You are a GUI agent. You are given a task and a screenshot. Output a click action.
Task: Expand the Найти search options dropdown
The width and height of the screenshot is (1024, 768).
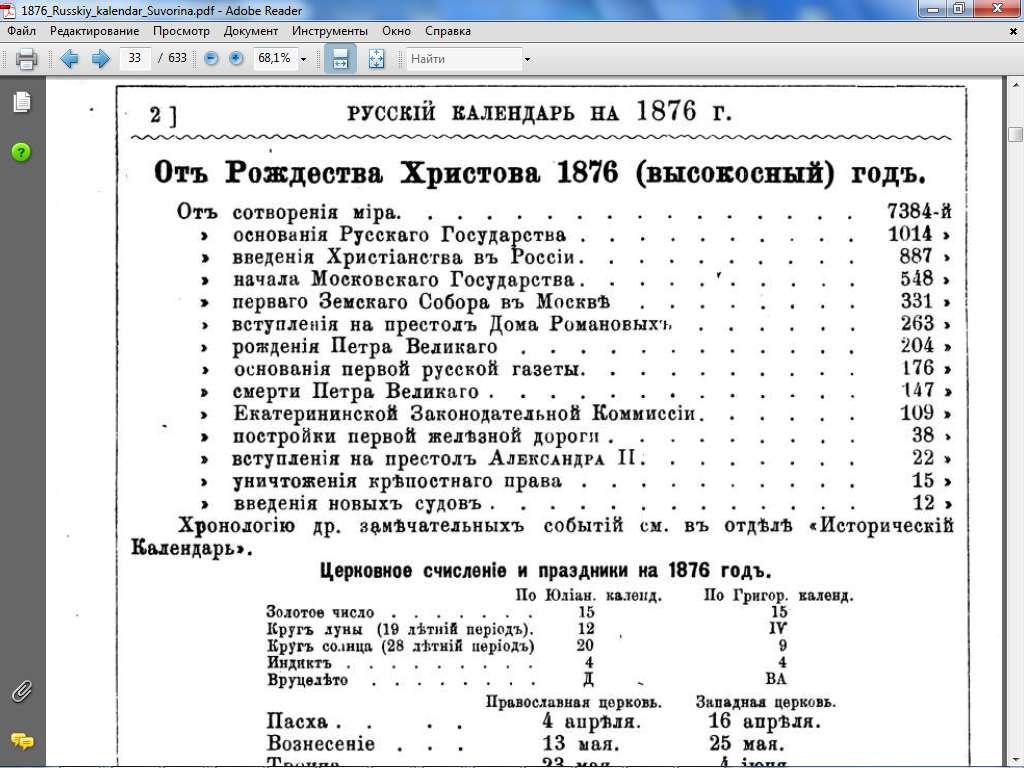click(x=527, y=59)
